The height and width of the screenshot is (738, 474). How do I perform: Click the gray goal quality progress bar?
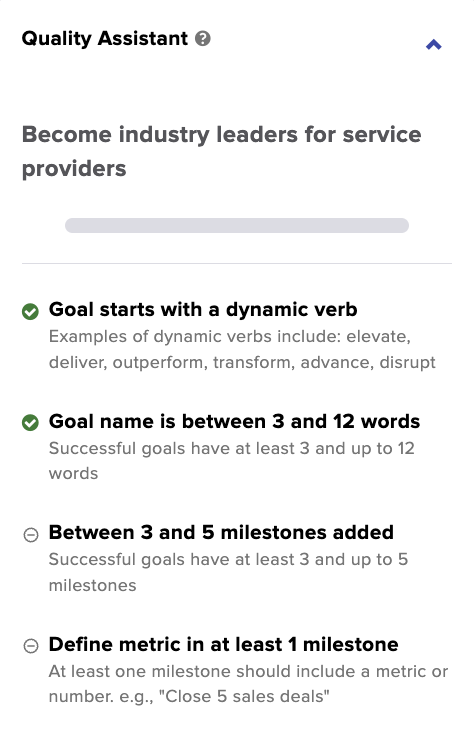pyautogui.click(x=237, y=225)
